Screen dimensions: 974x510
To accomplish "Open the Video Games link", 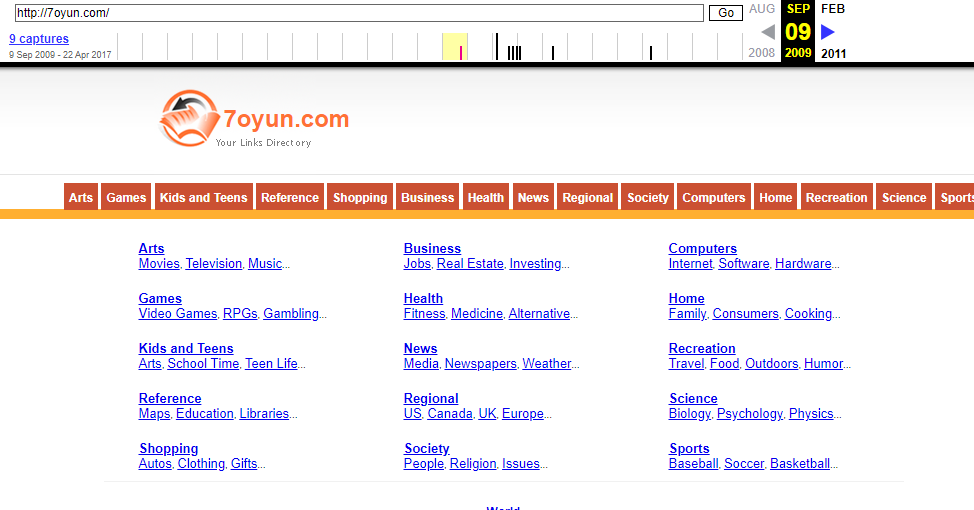I will click(178, 314).
